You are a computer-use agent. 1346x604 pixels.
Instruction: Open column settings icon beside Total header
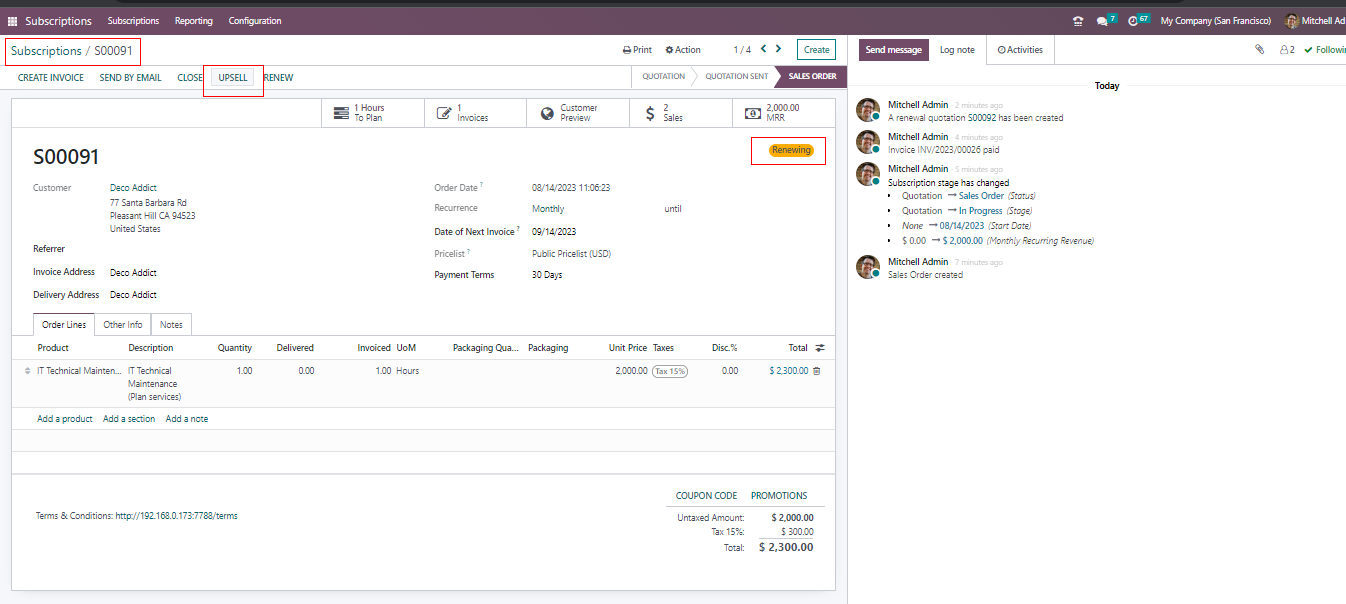[820, 348]
